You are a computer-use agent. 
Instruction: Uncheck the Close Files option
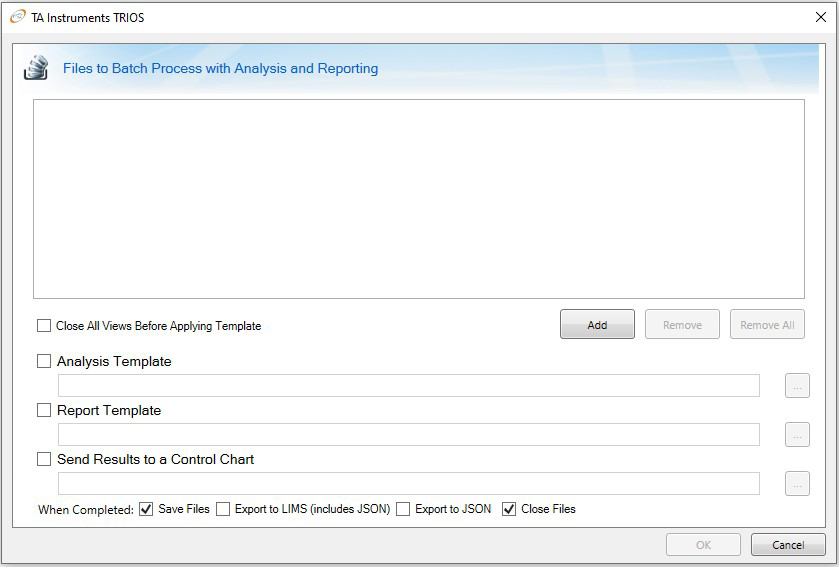tap(509, 509)
